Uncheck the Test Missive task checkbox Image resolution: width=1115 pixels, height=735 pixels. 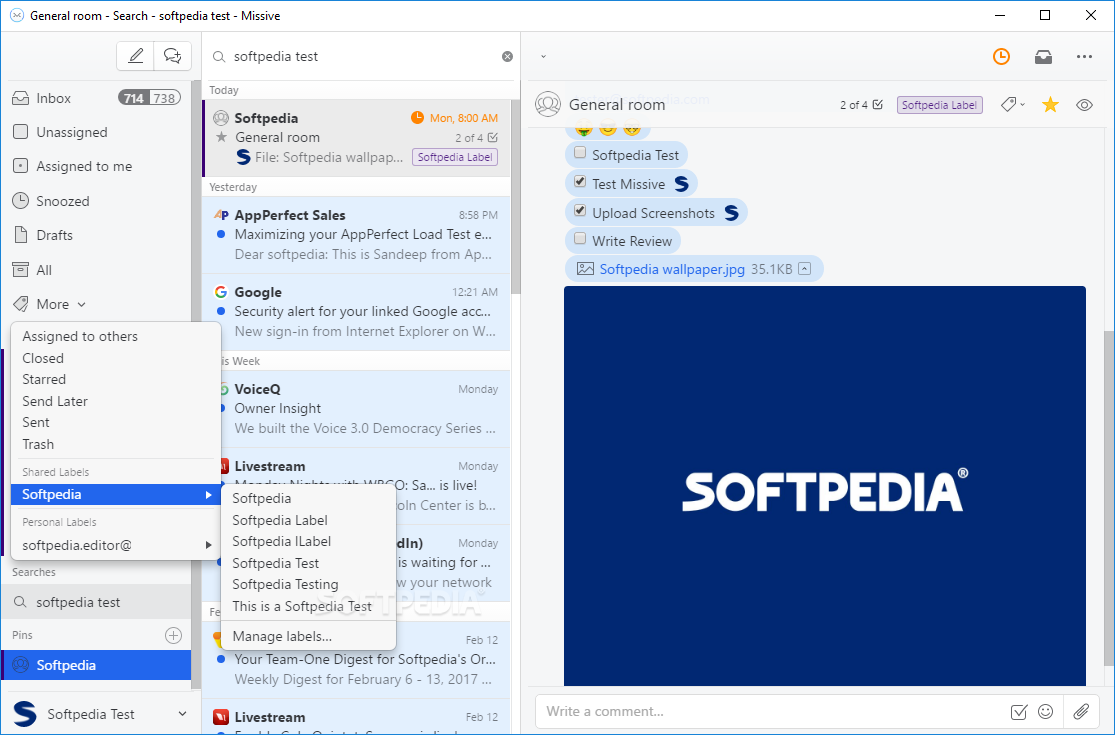tap(580, 182)
